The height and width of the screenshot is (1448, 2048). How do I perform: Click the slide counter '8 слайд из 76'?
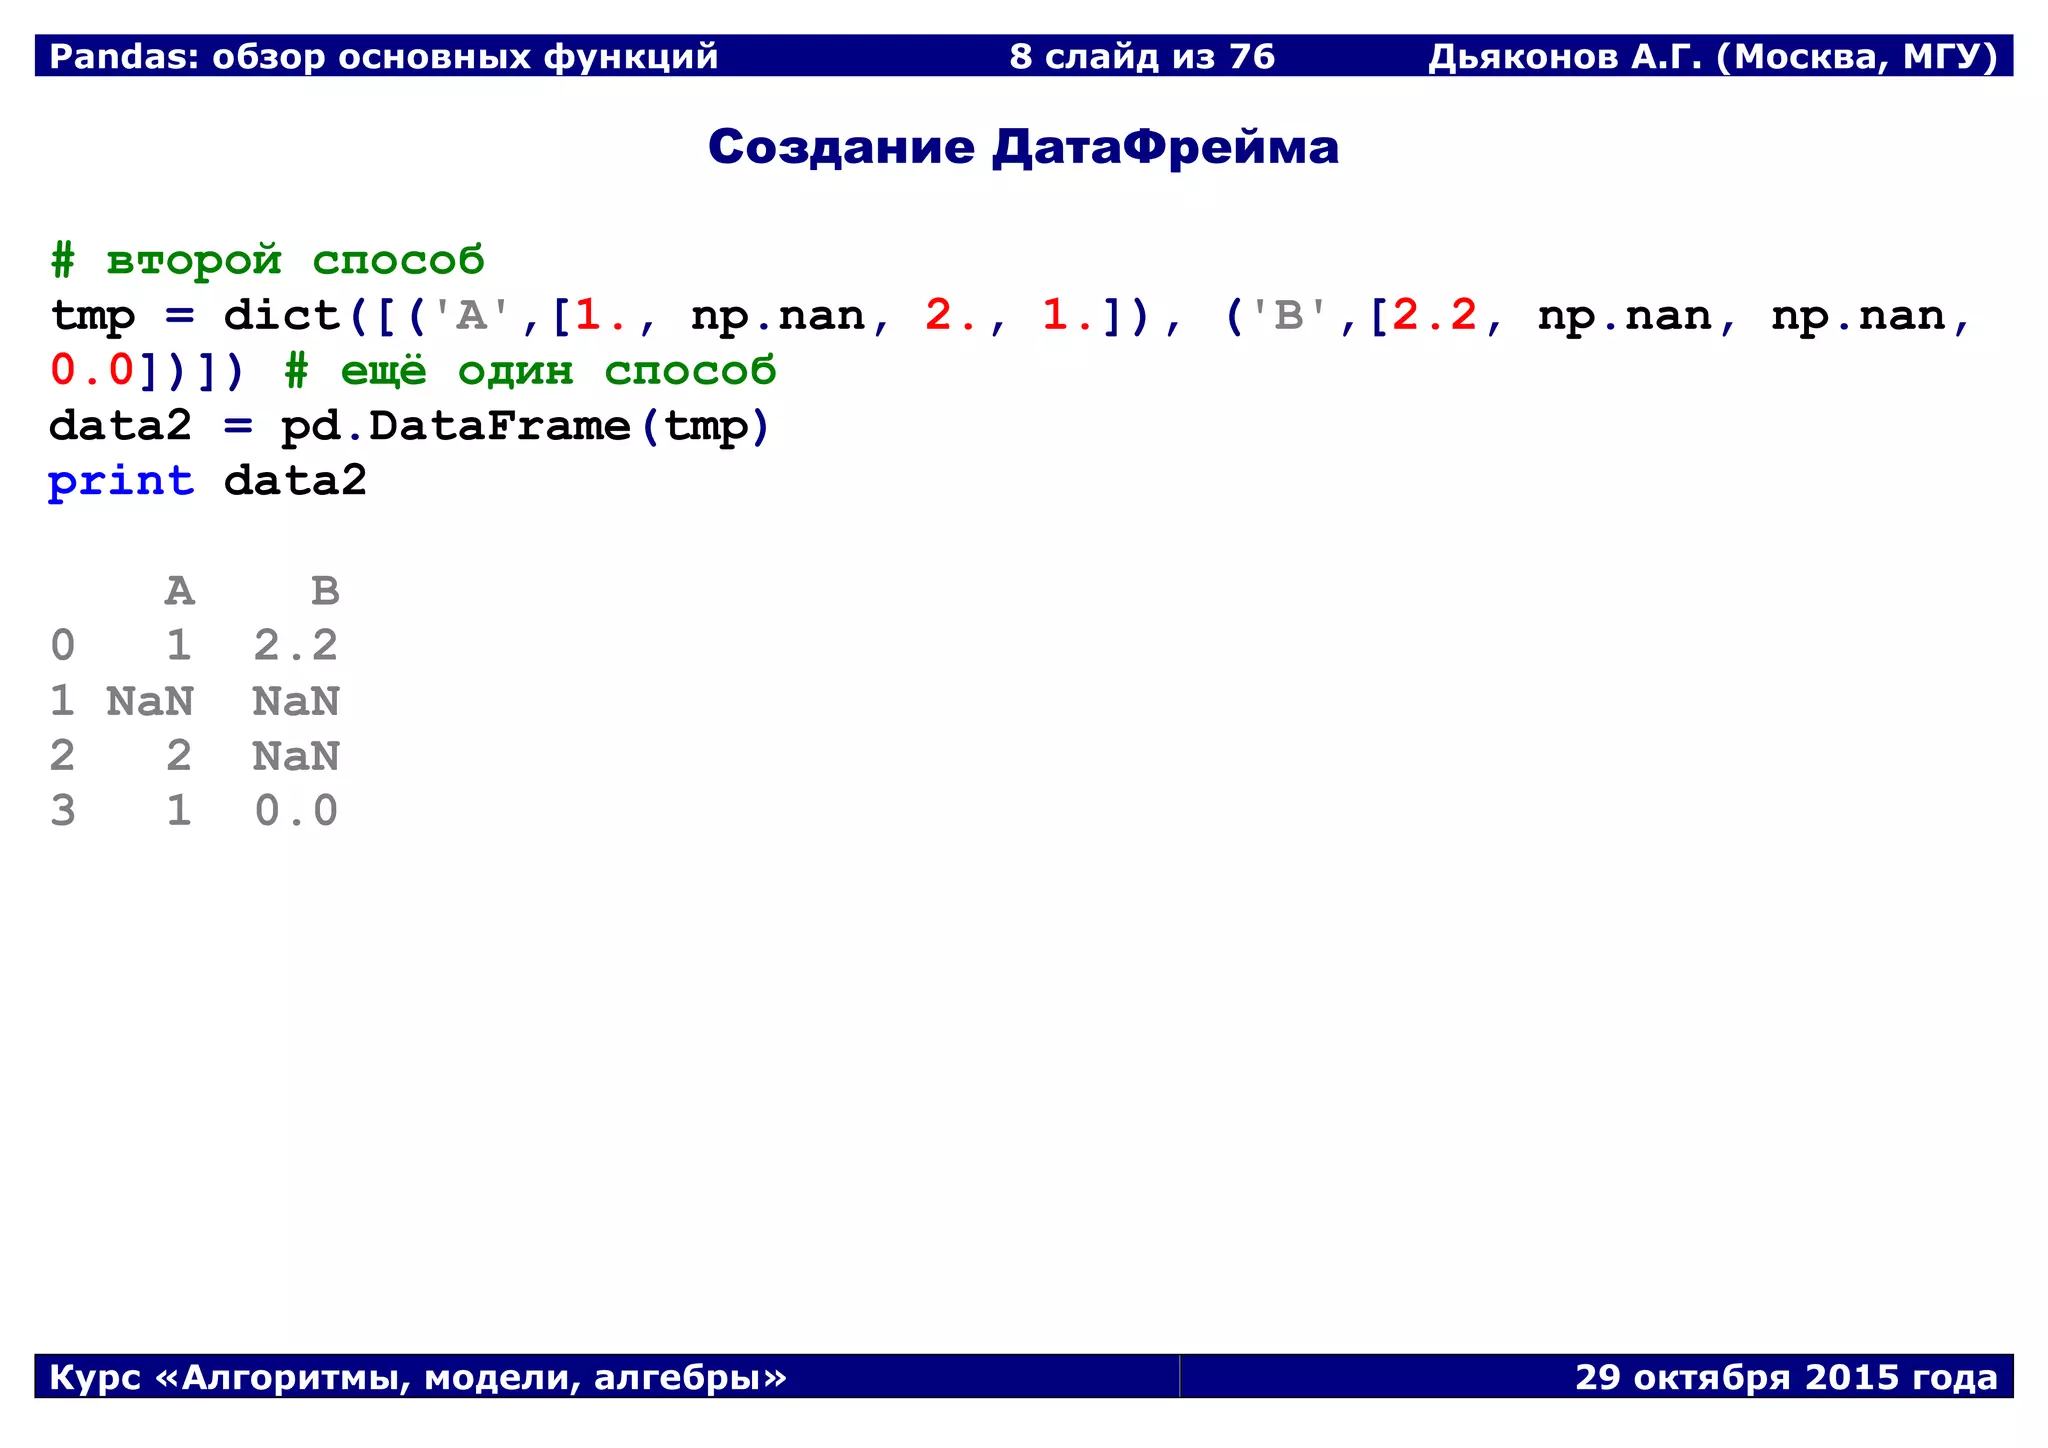click(x=1142, y=57)
